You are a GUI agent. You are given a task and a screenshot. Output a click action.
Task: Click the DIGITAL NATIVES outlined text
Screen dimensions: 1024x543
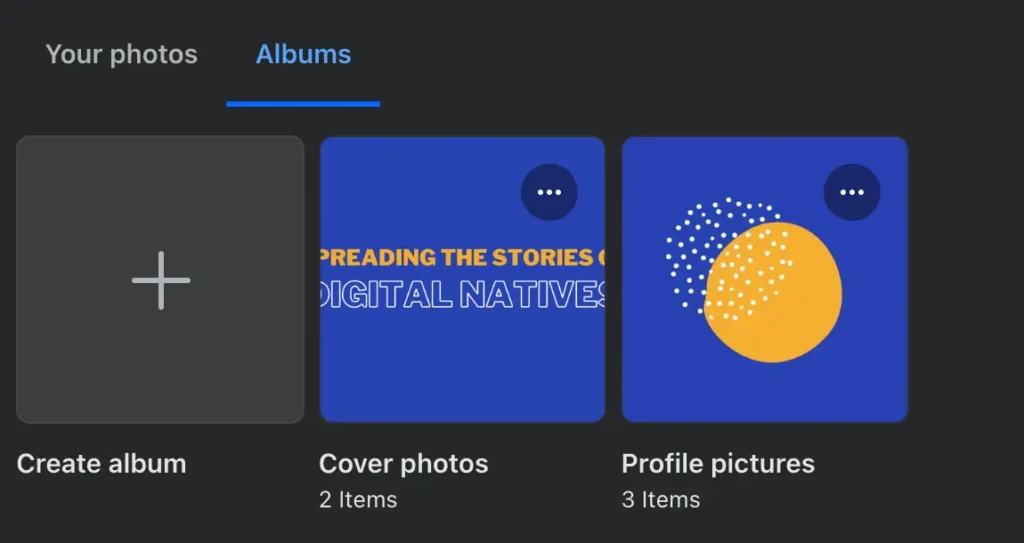(463, 295)
